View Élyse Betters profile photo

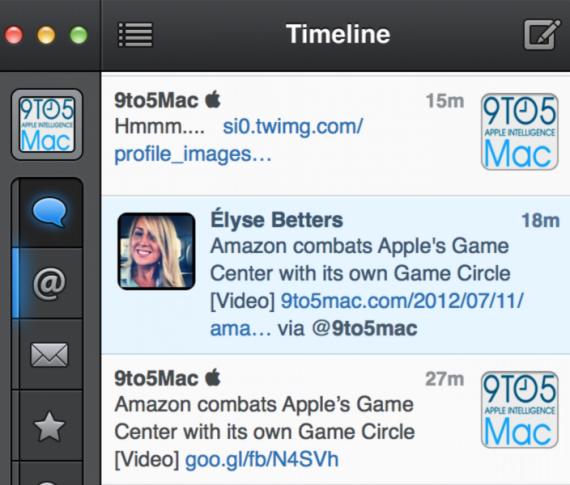(x=156, y=251)
